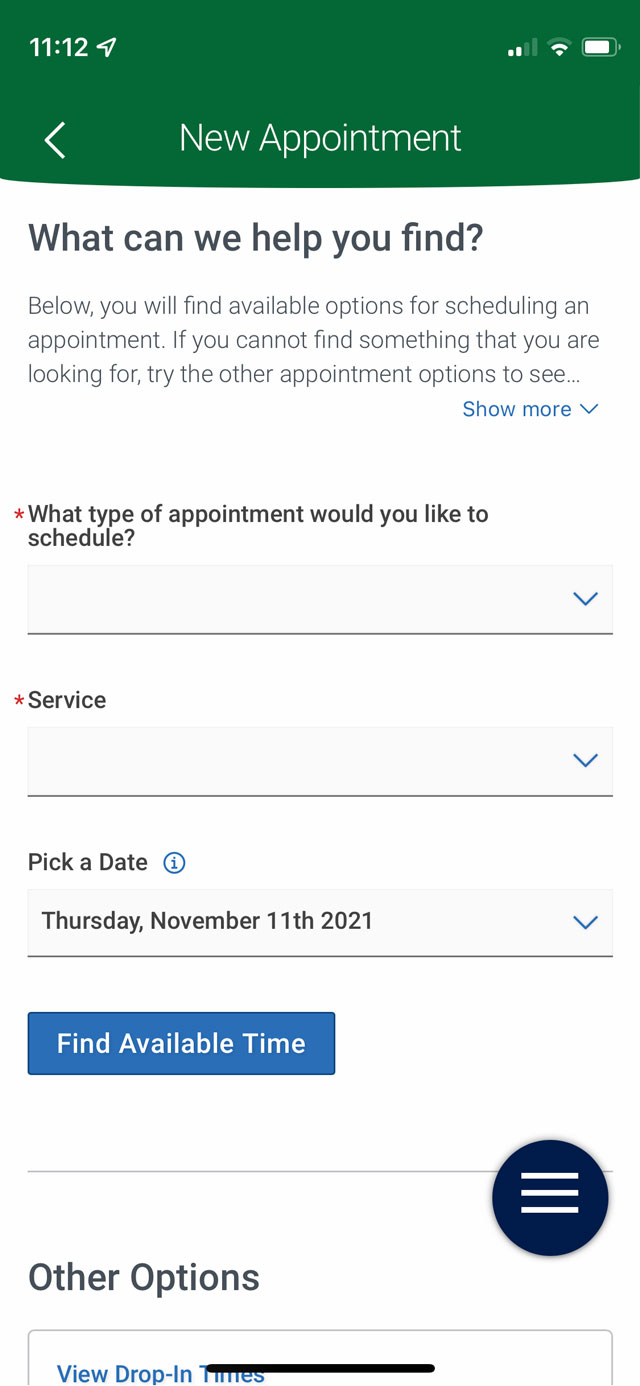Open the floating hamburger menu button
This screenshot has height=1386, width=640.
[550, 1197]
